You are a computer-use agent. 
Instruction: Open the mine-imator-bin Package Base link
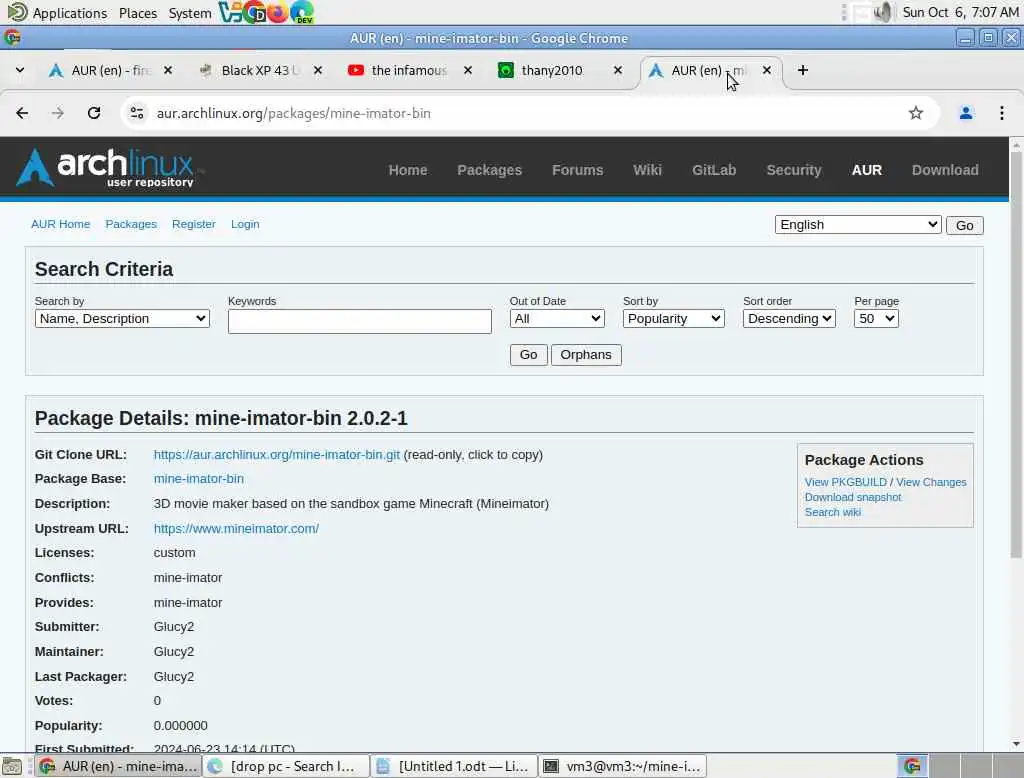[199, 479]
